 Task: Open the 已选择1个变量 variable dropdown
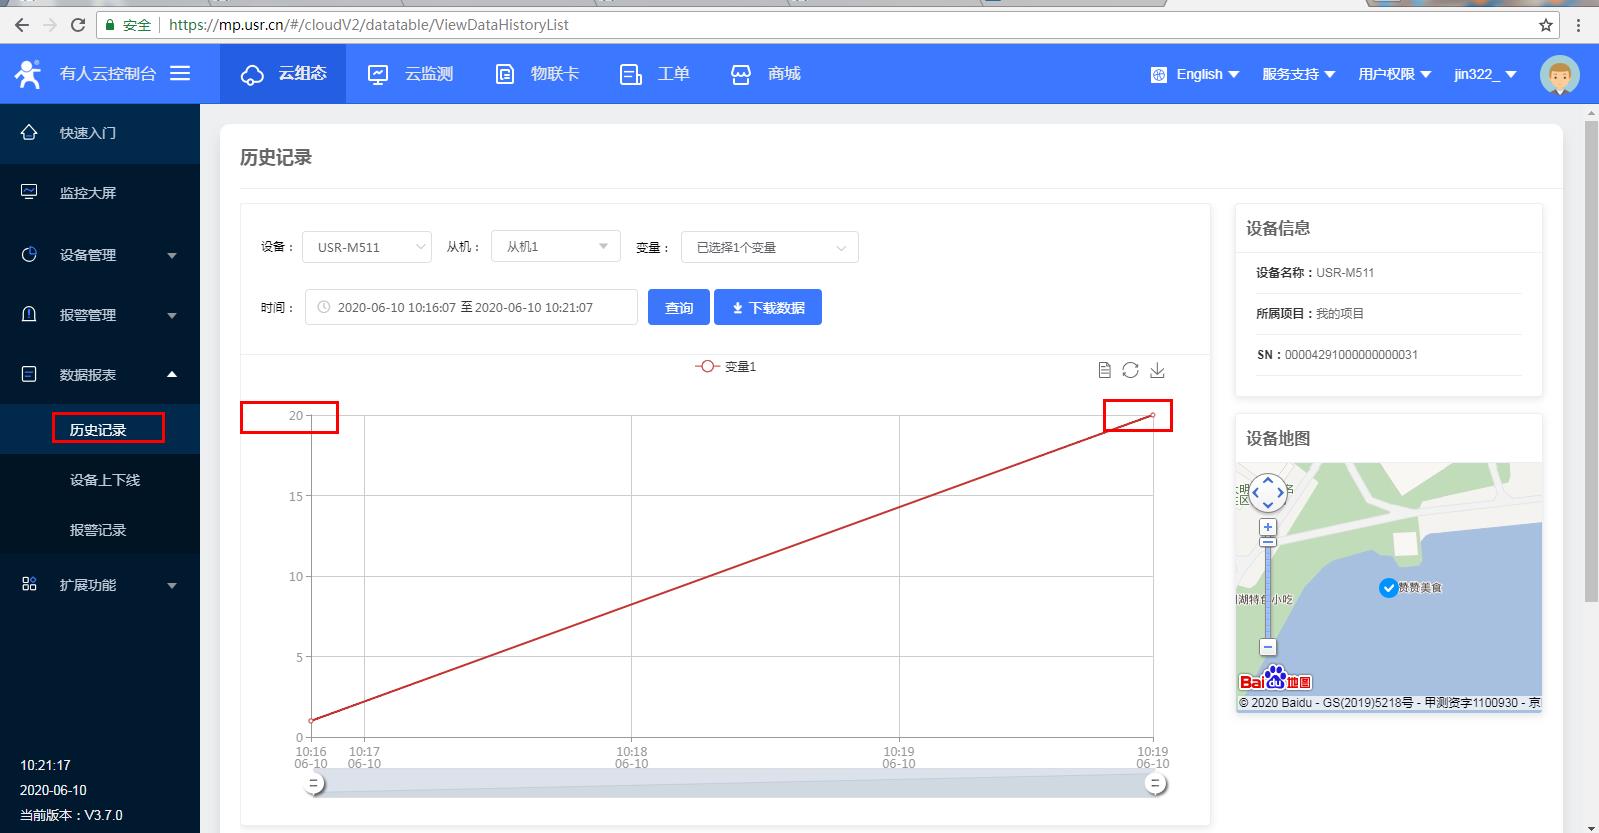pos(769,247)
